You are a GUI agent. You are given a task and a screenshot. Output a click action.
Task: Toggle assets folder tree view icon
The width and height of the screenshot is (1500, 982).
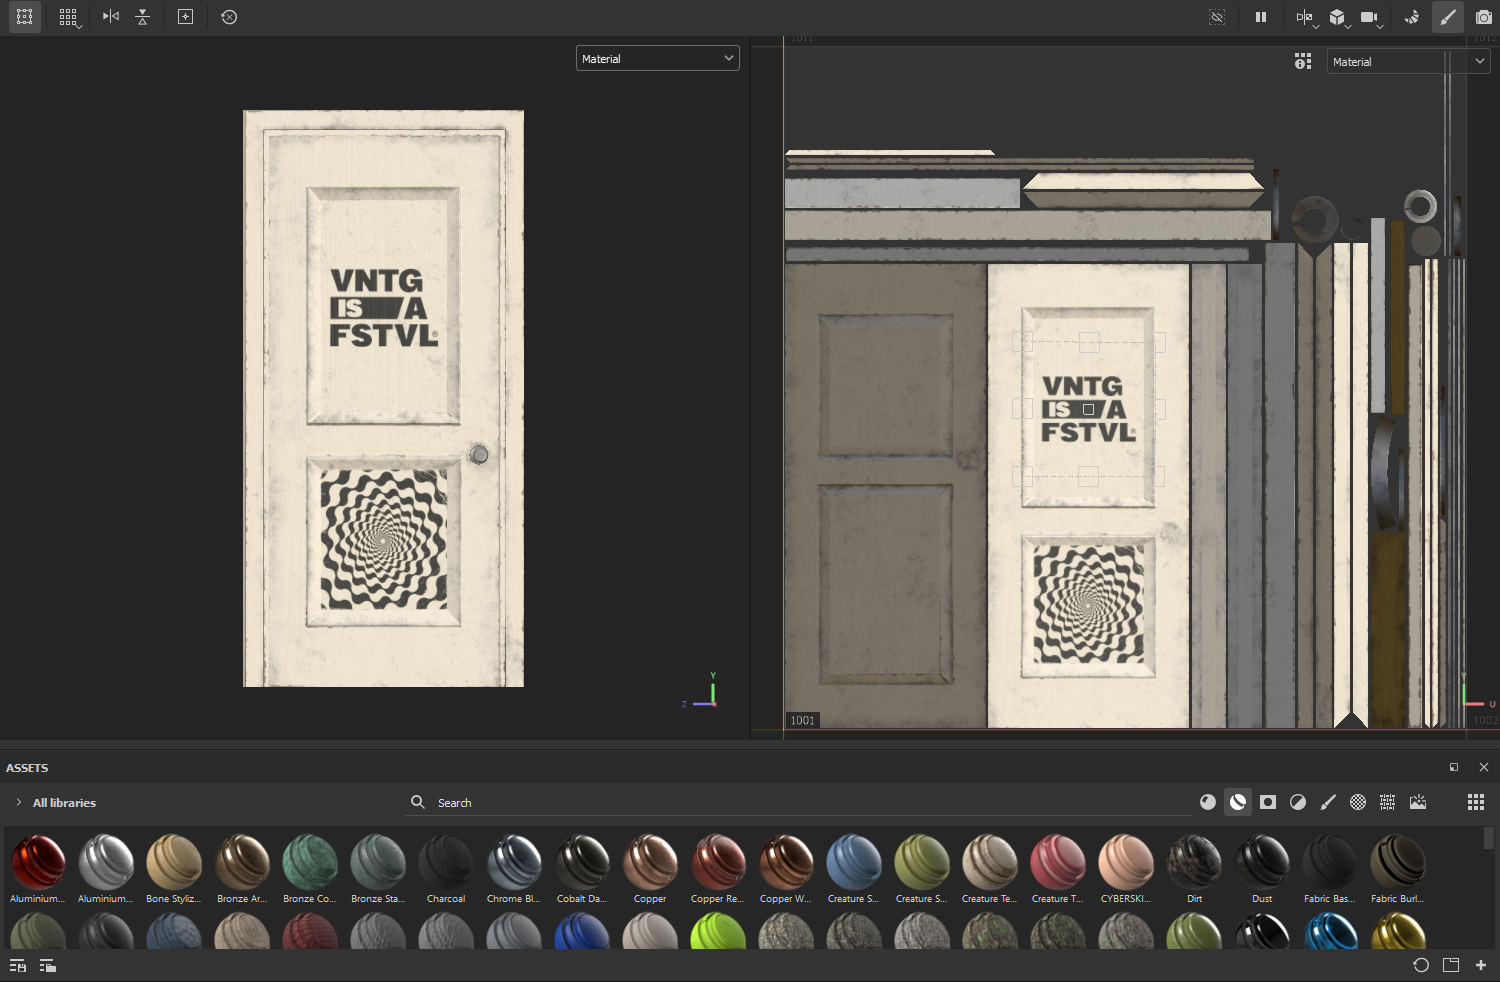(x=48, y=965)
